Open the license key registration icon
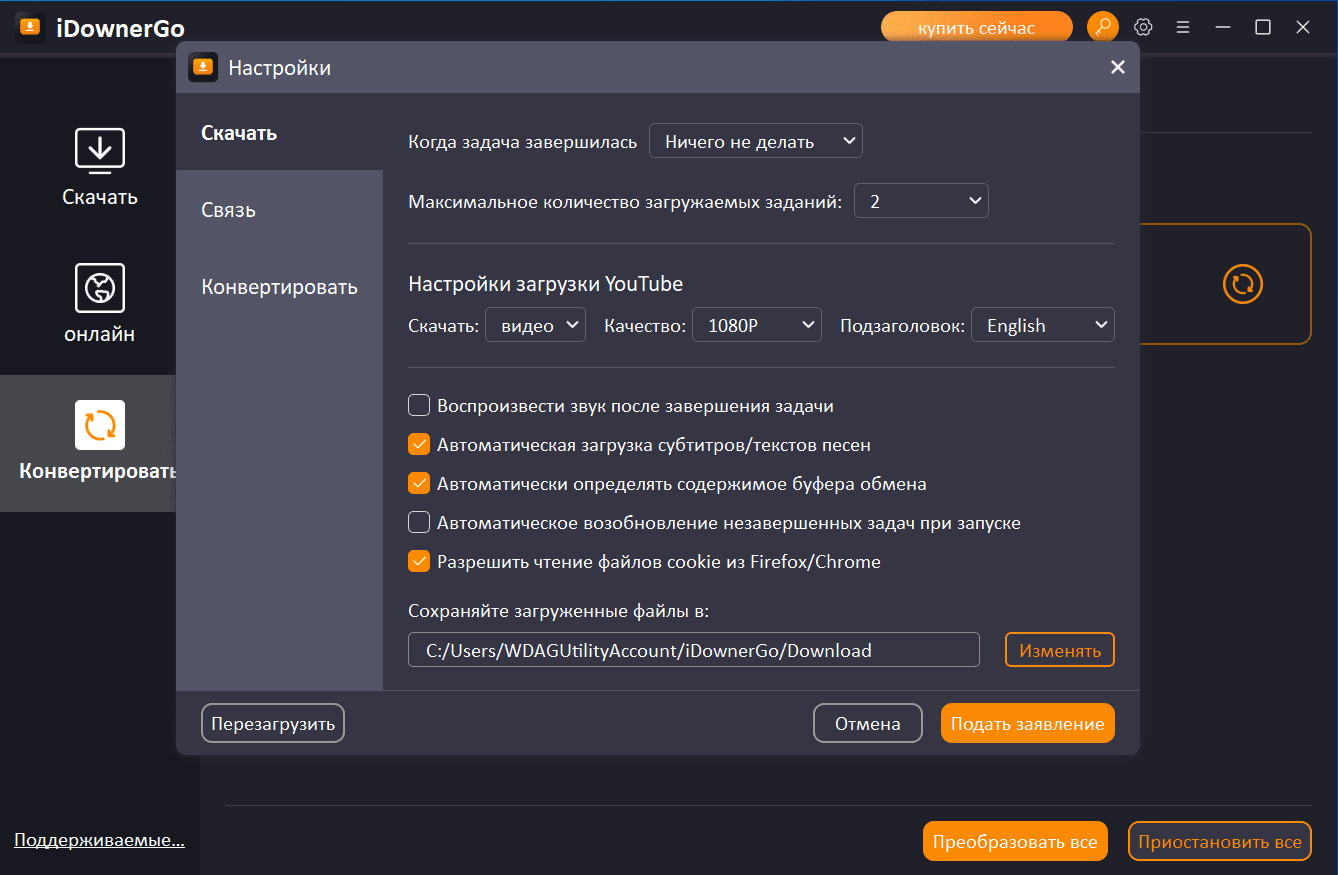Viewport: 1338px width, 875px height. click(1103, 27)
